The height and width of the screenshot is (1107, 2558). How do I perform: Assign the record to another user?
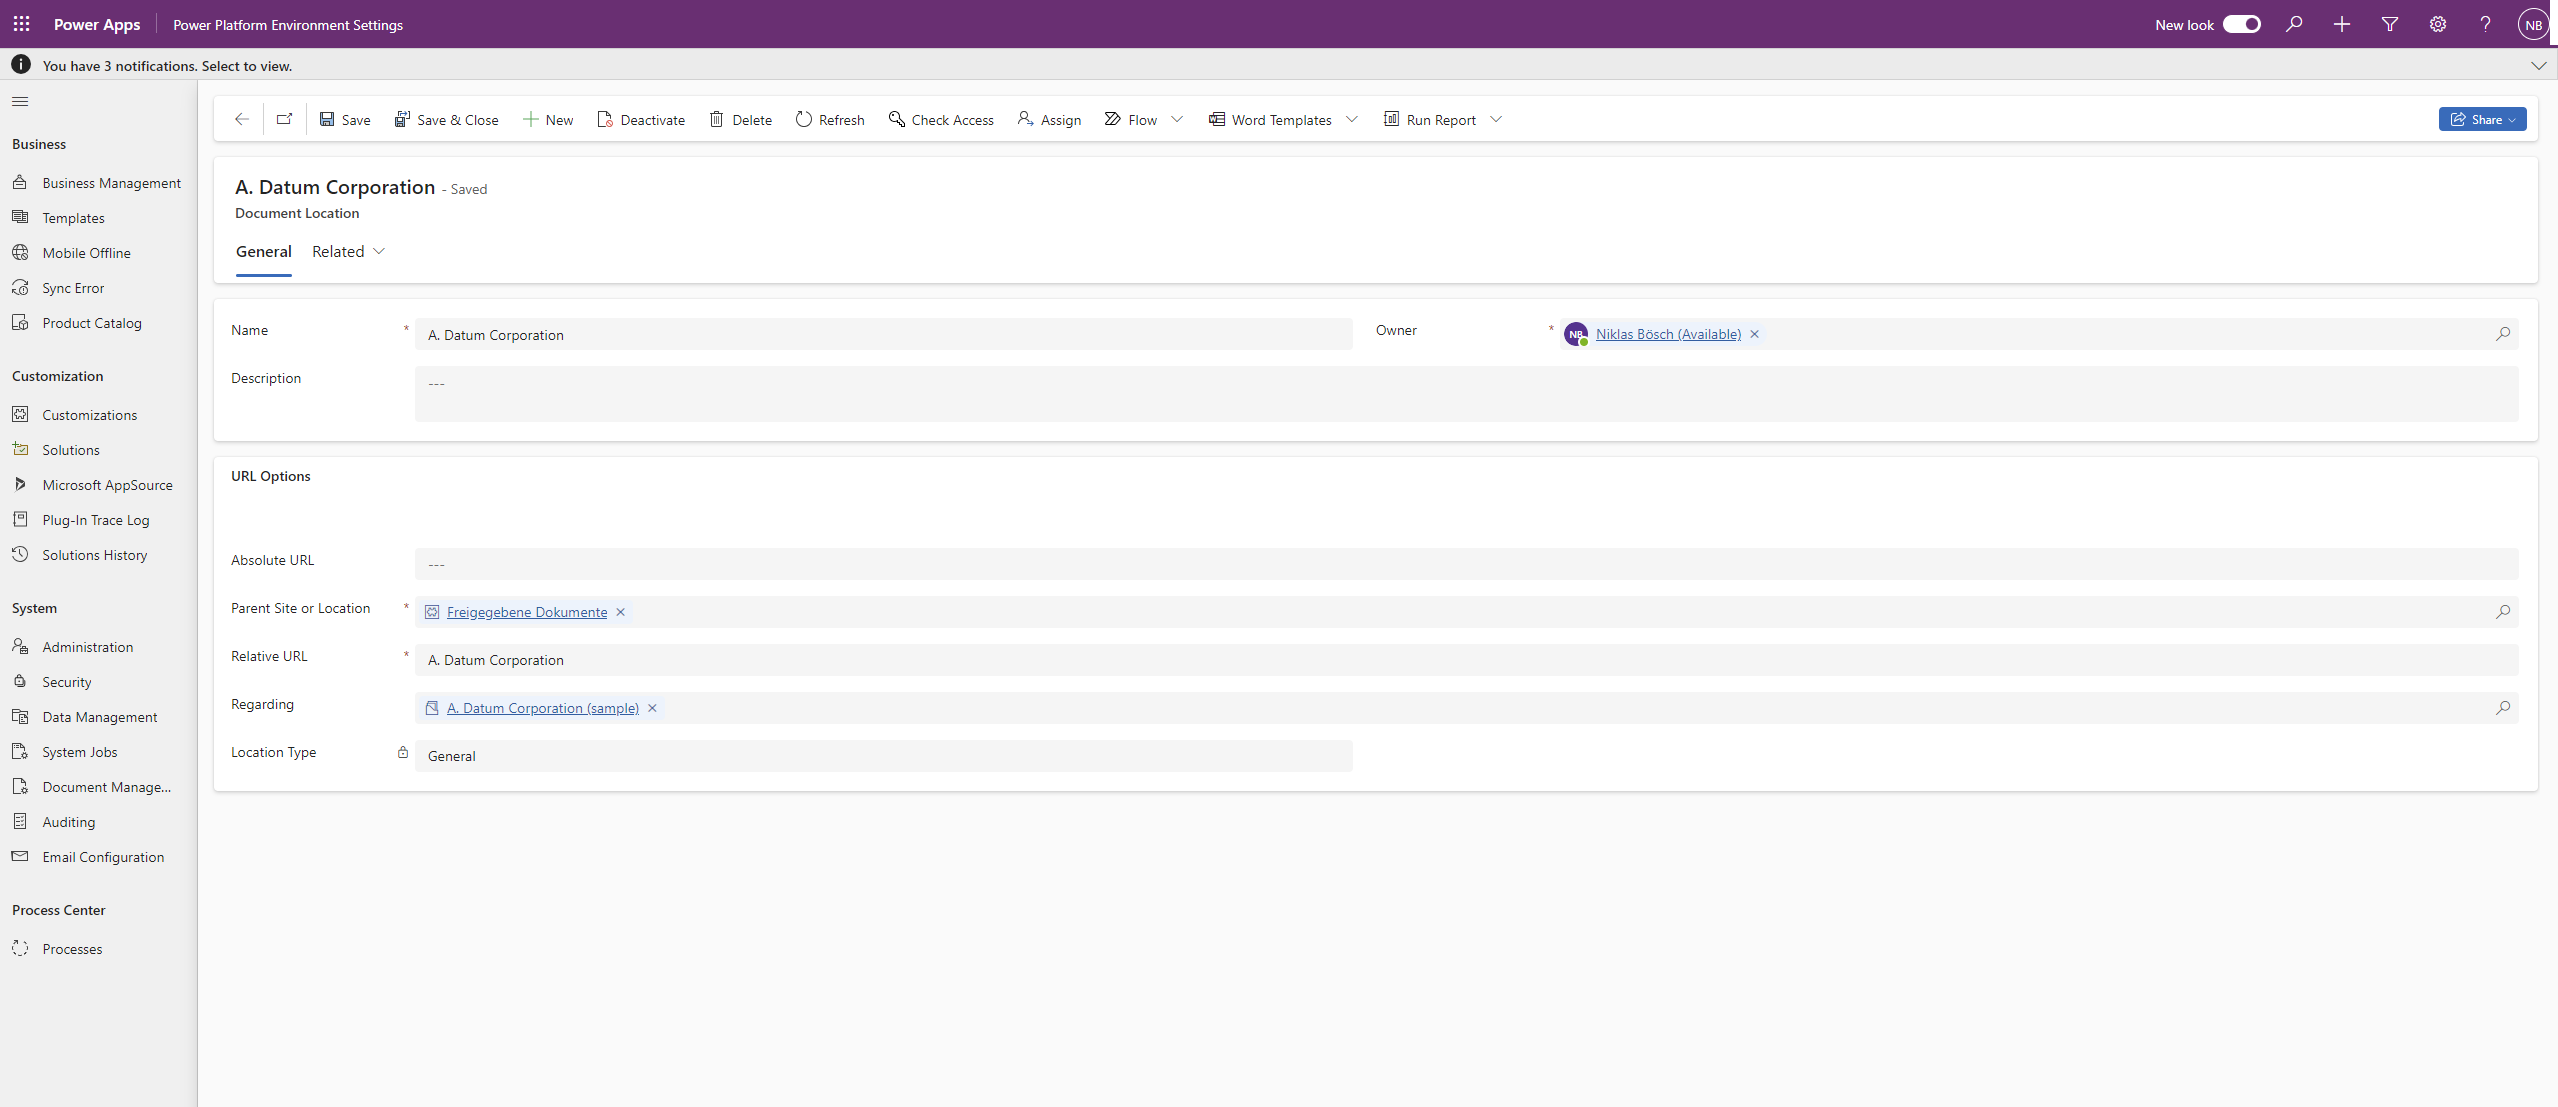(x=1049, y=120)
